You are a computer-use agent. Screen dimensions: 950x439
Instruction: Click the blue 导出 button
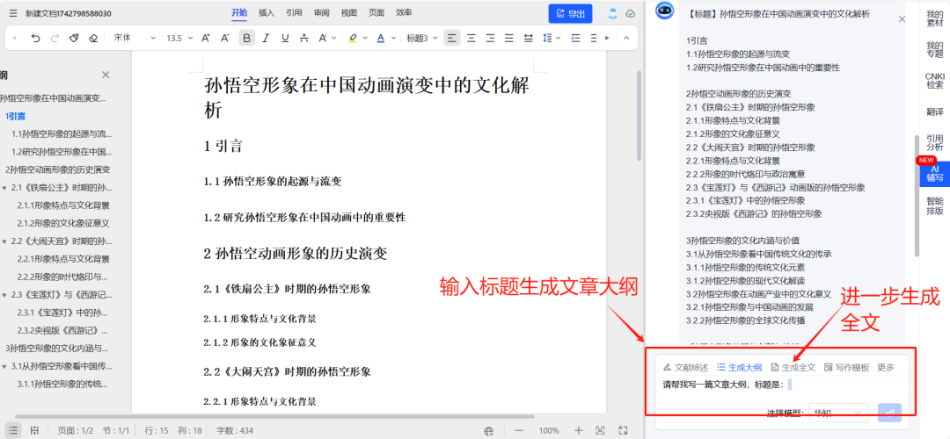570,14
